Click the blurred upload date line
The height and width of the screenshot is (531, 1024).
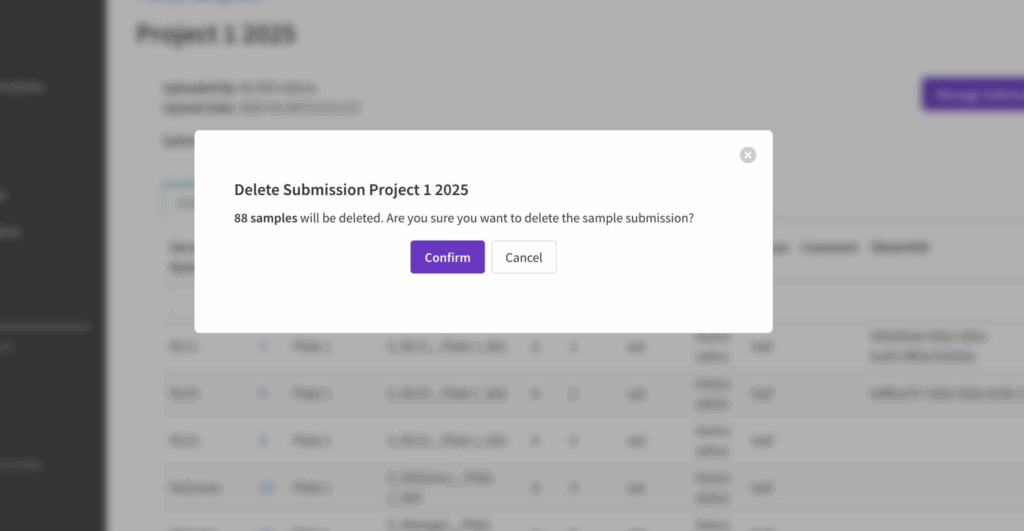[260, 107]
